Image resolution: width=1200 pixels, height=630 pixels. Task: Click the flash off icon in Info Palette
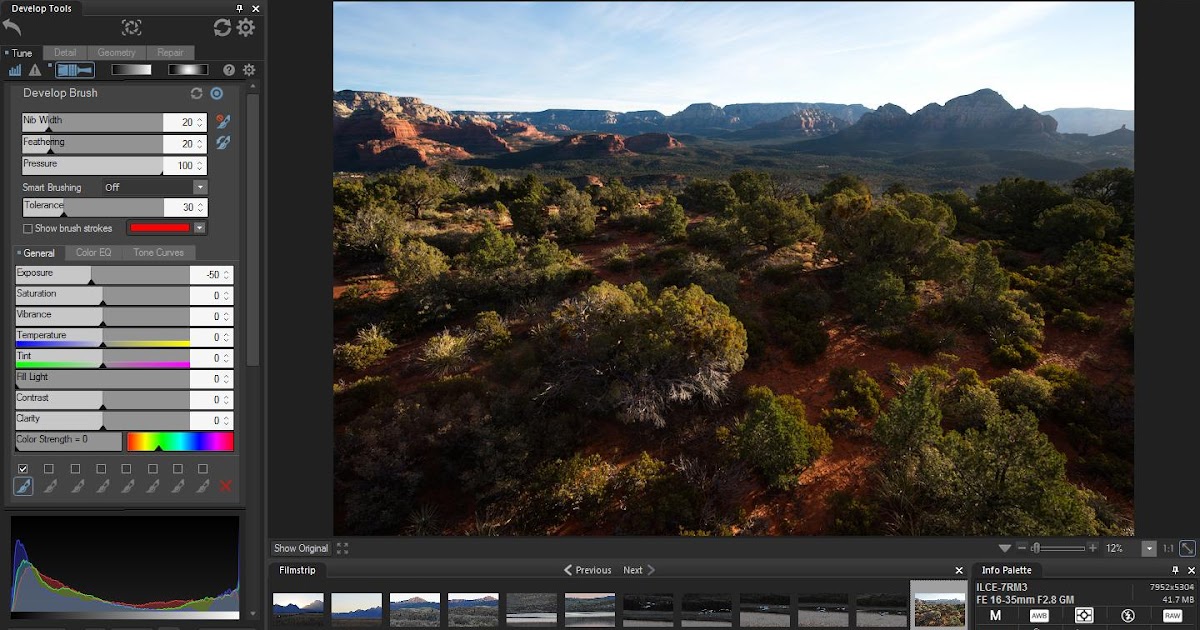click(1128, 616)
